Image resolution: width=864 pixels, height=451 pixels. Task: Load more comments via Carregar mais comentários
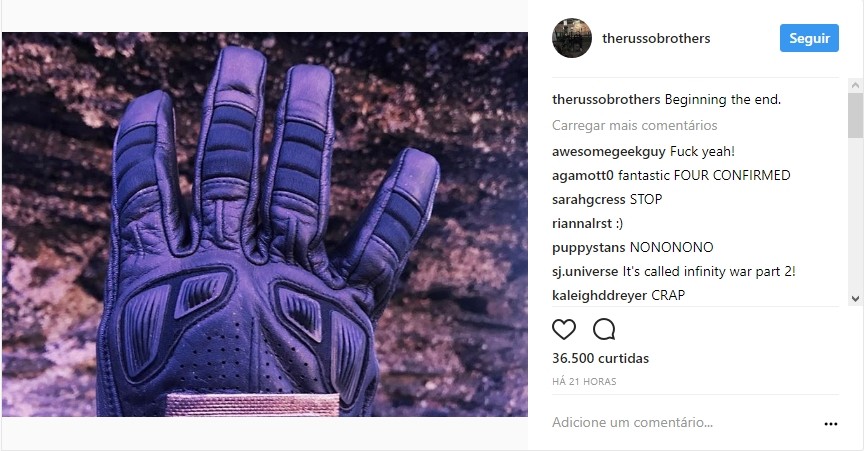[x=634, y=125]
